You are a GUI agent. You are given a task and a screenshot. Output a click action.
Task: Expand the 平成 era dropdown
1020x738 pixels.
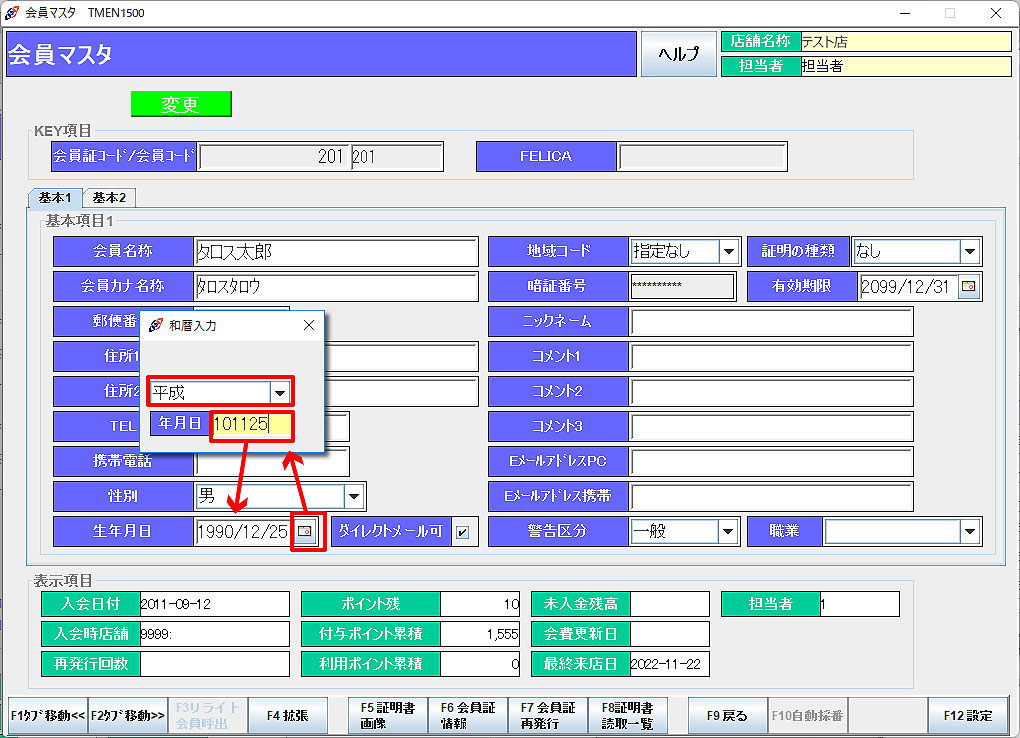click(x=280, y=393)
